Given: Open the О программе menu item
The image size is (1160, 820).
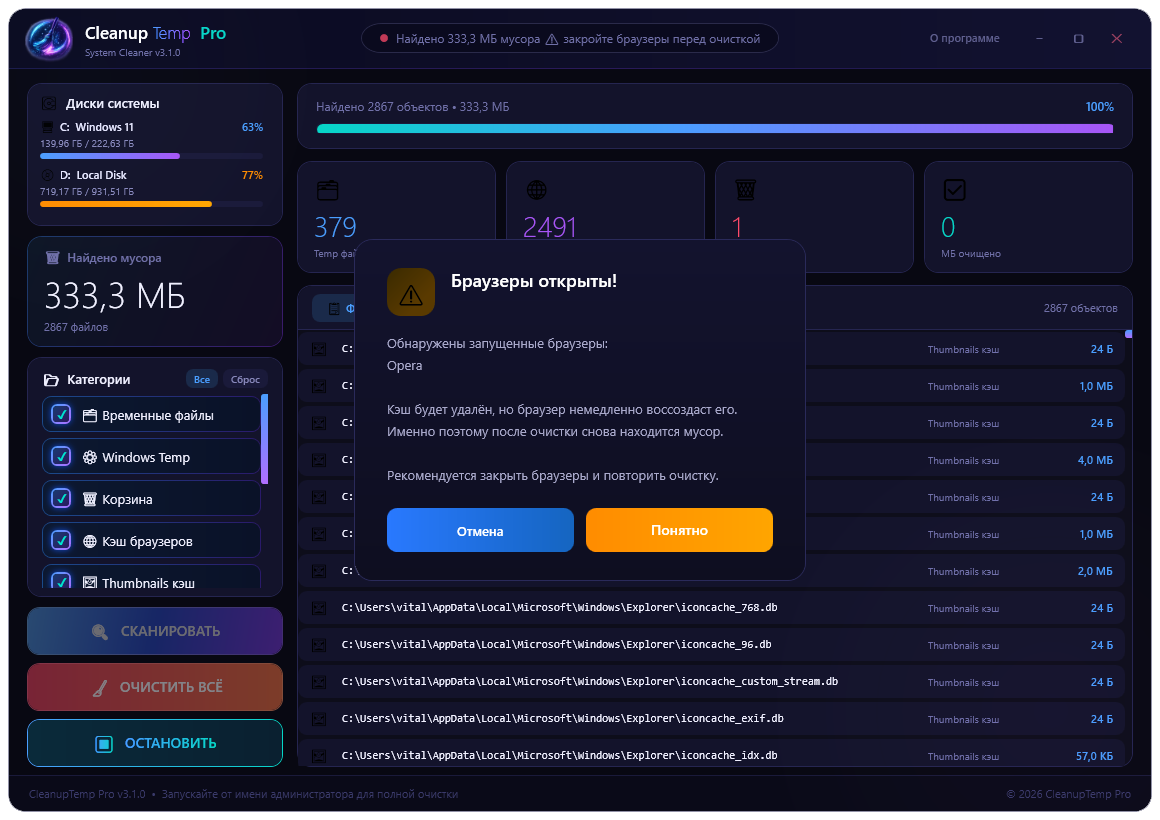Looking at the screenshot, I should coord(964,38).
